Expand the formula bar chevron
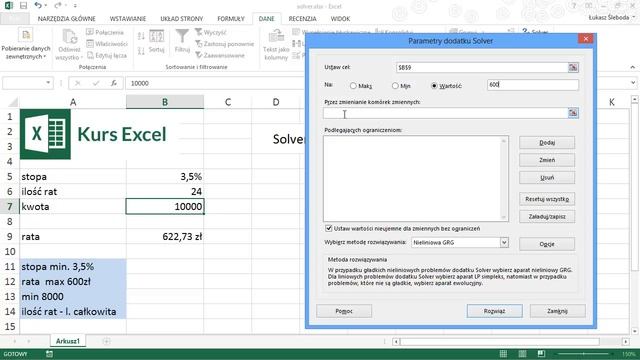The width and height of the screenshot is (640, 360). click(x=633, y=83)
